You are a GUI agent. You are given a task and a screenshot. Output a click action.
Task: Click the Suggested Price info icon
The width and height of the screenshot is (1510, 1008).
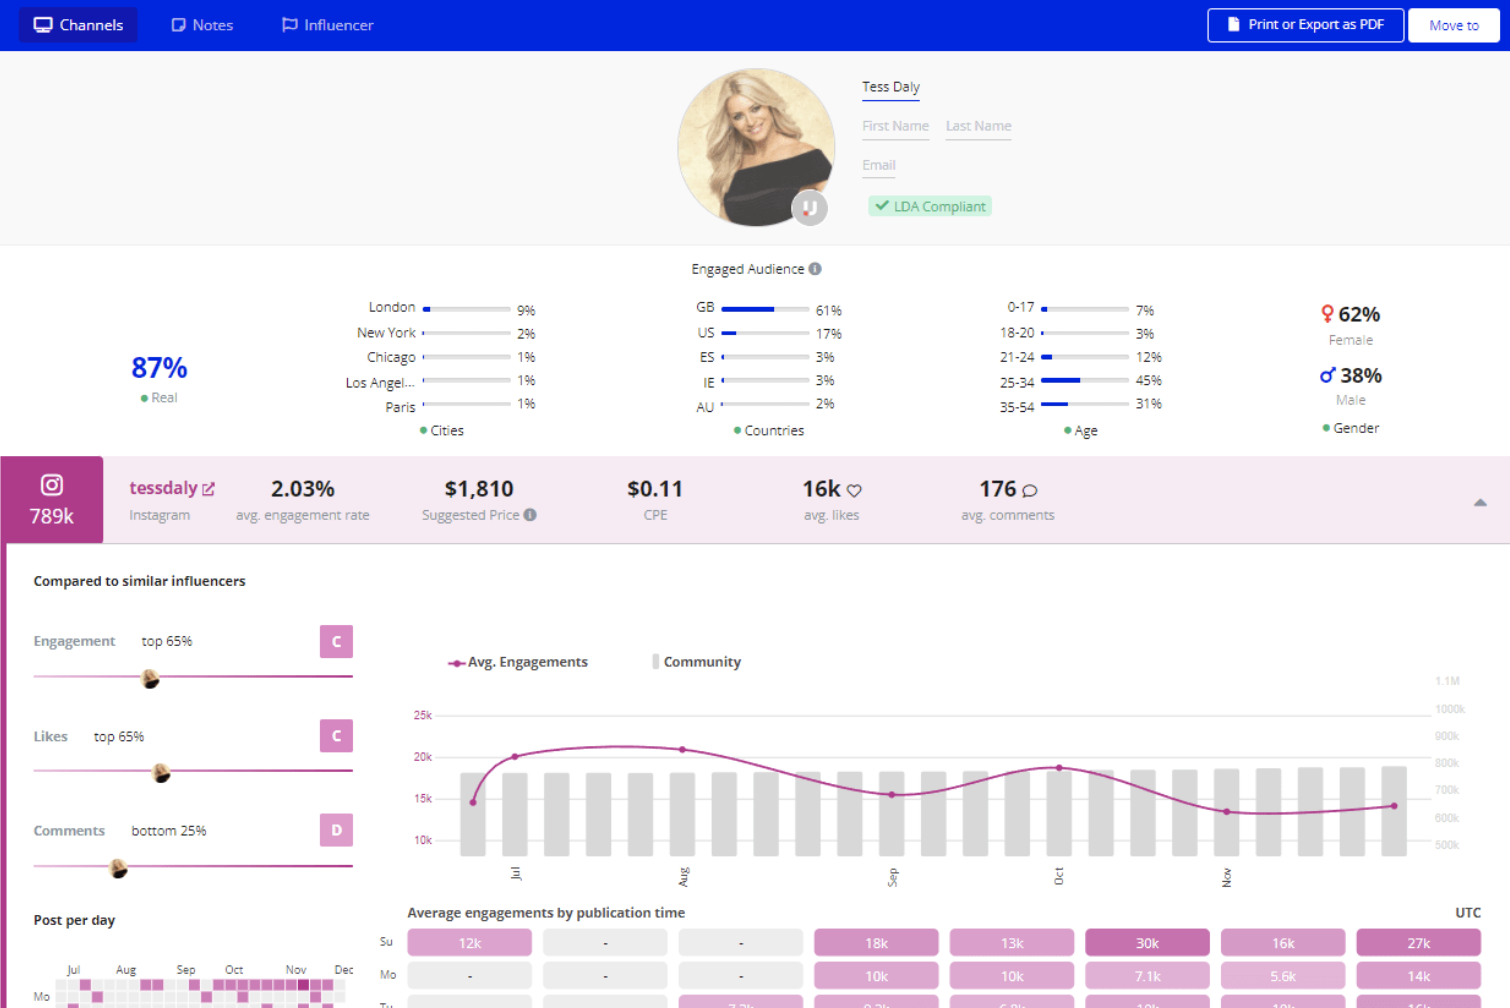click(x=530, y=515)
